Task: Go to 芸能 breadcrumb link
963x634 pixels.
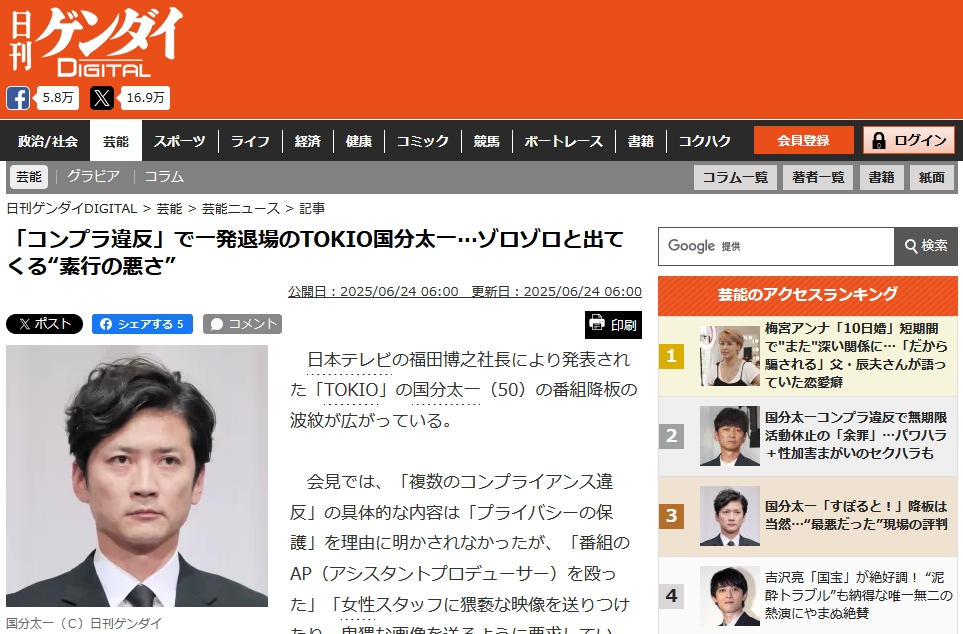Action: tap(170, 209)
